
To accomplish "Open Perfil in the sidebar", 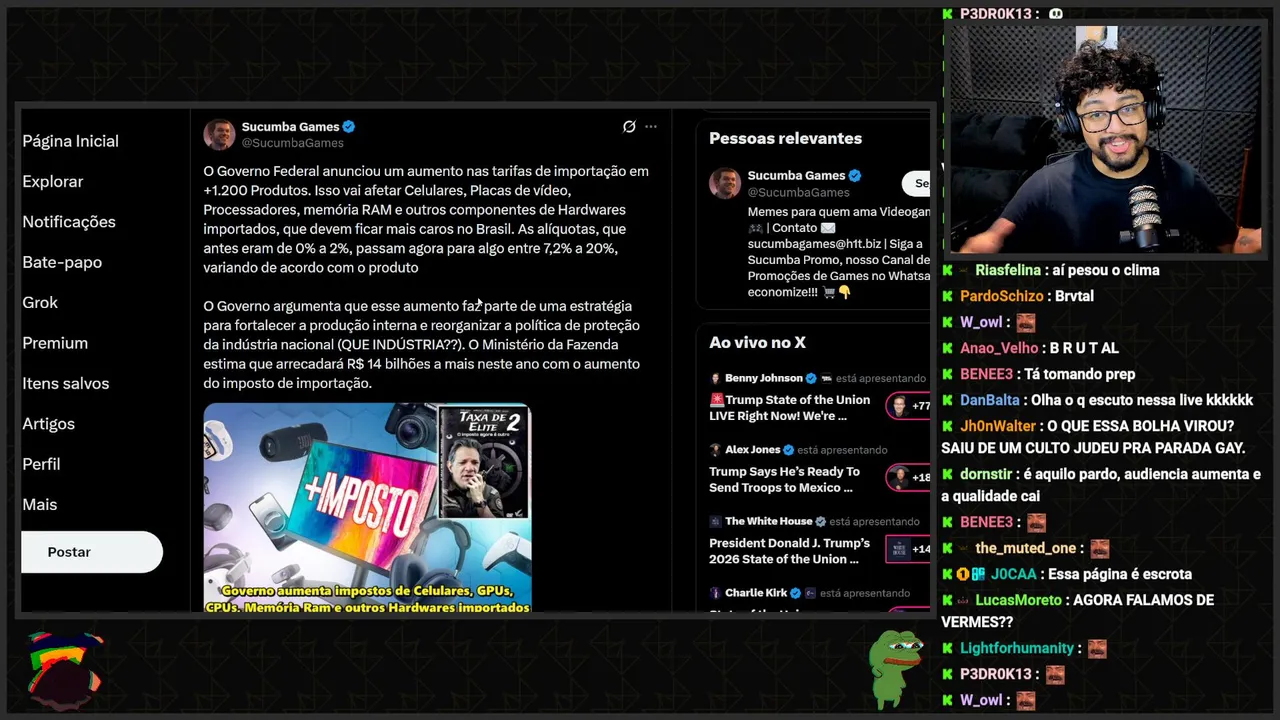I will click(x=41, y=464).
